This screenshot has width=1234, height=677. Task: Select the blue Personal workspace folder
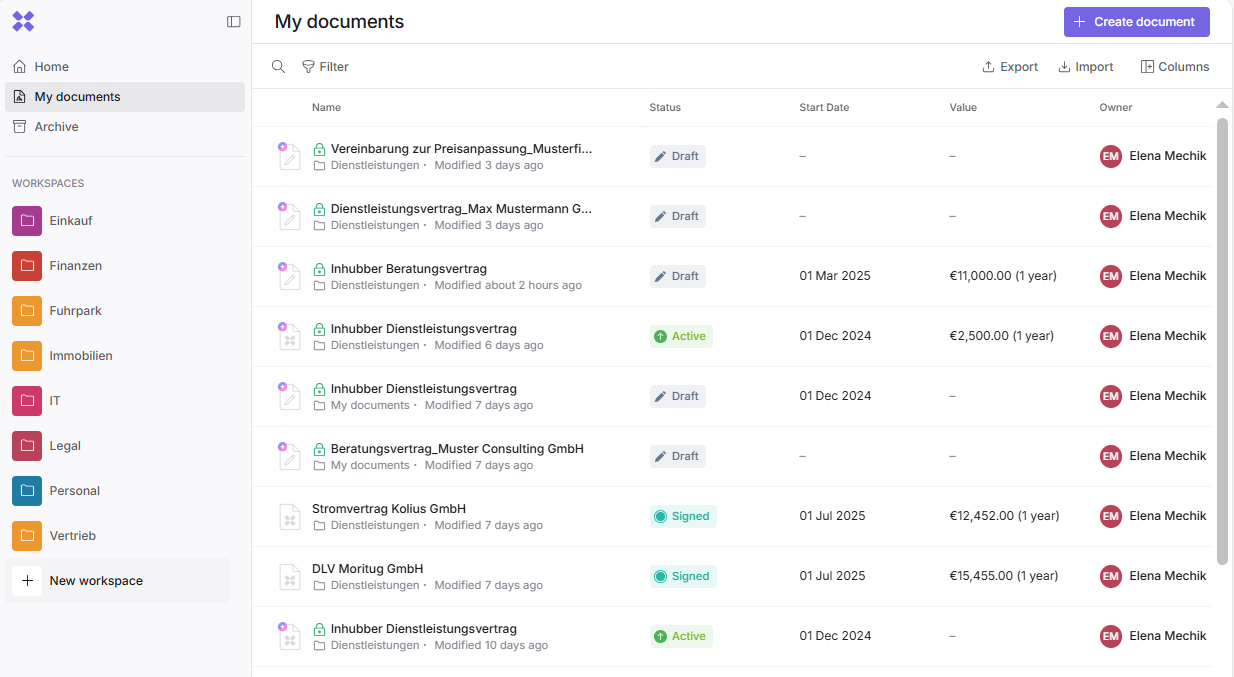(27, 491)
